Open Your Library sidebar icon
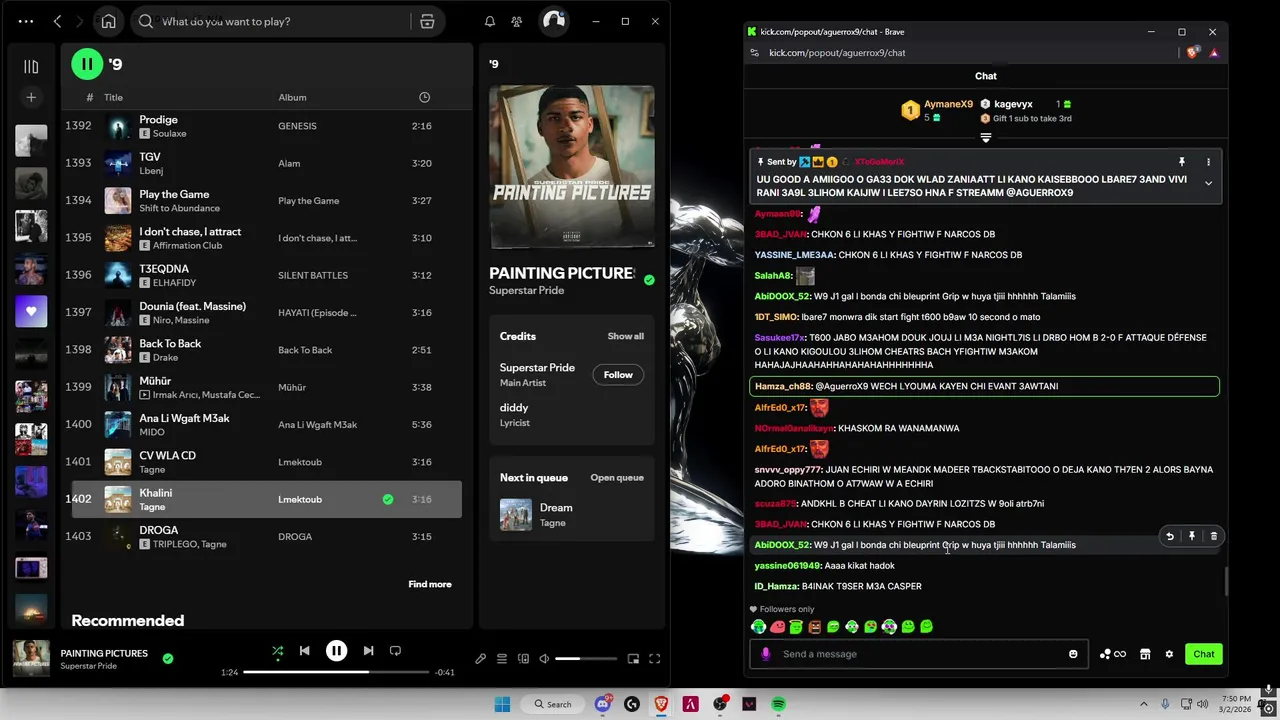Viewport: 1280px width, 720px height. [31, 67]
